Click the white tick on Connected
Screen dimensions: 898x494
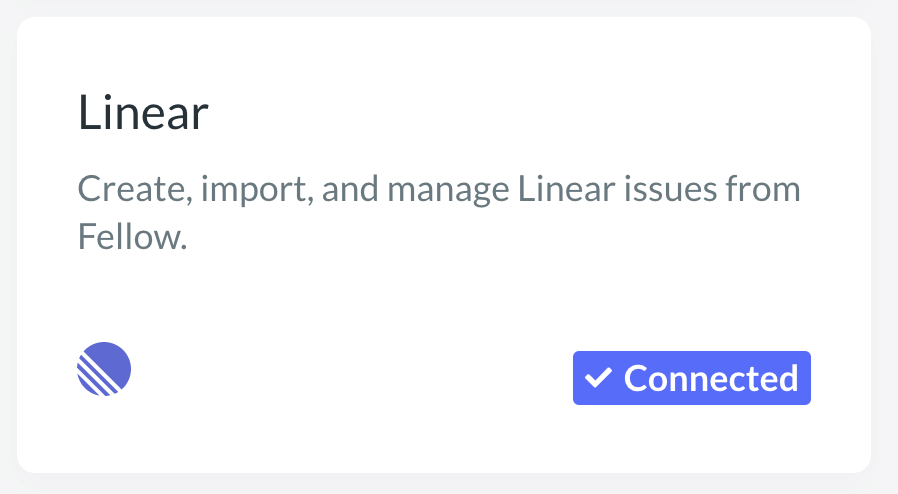click(598, 378)
